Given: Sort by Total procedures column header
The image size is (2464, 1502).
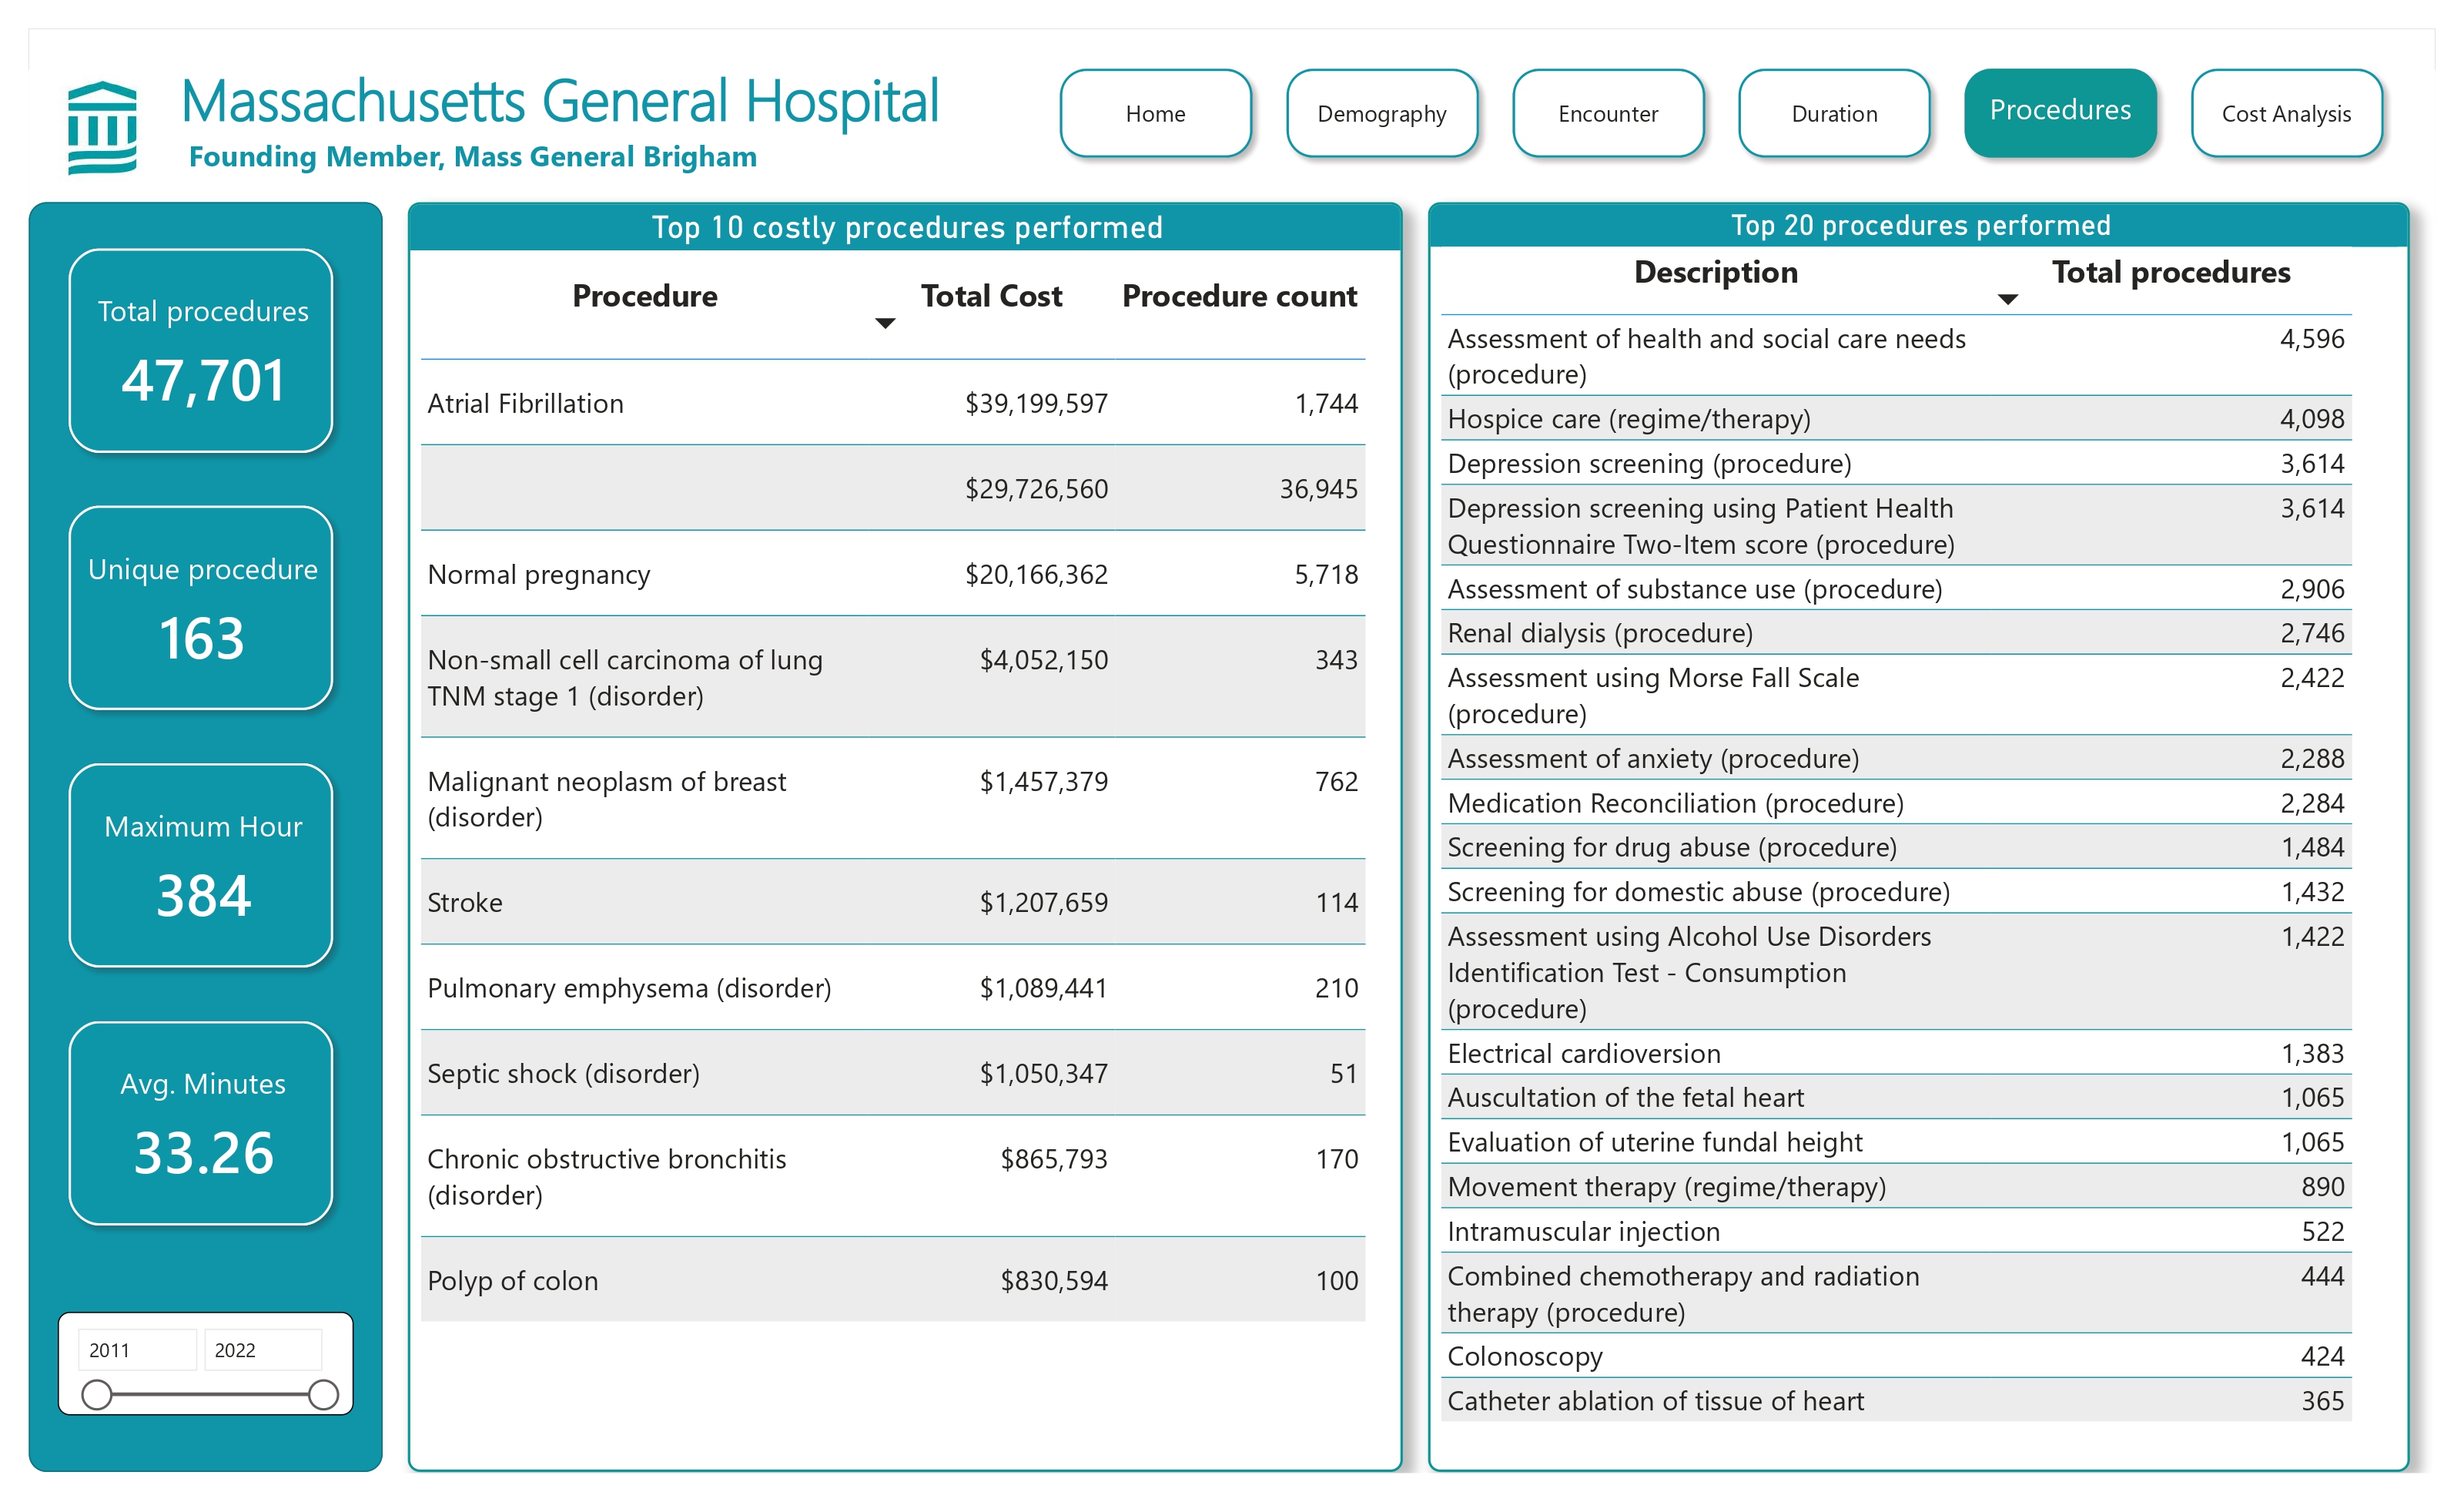Looking at the screenshot, I should pyautogui.click(x=2170, y=272).
